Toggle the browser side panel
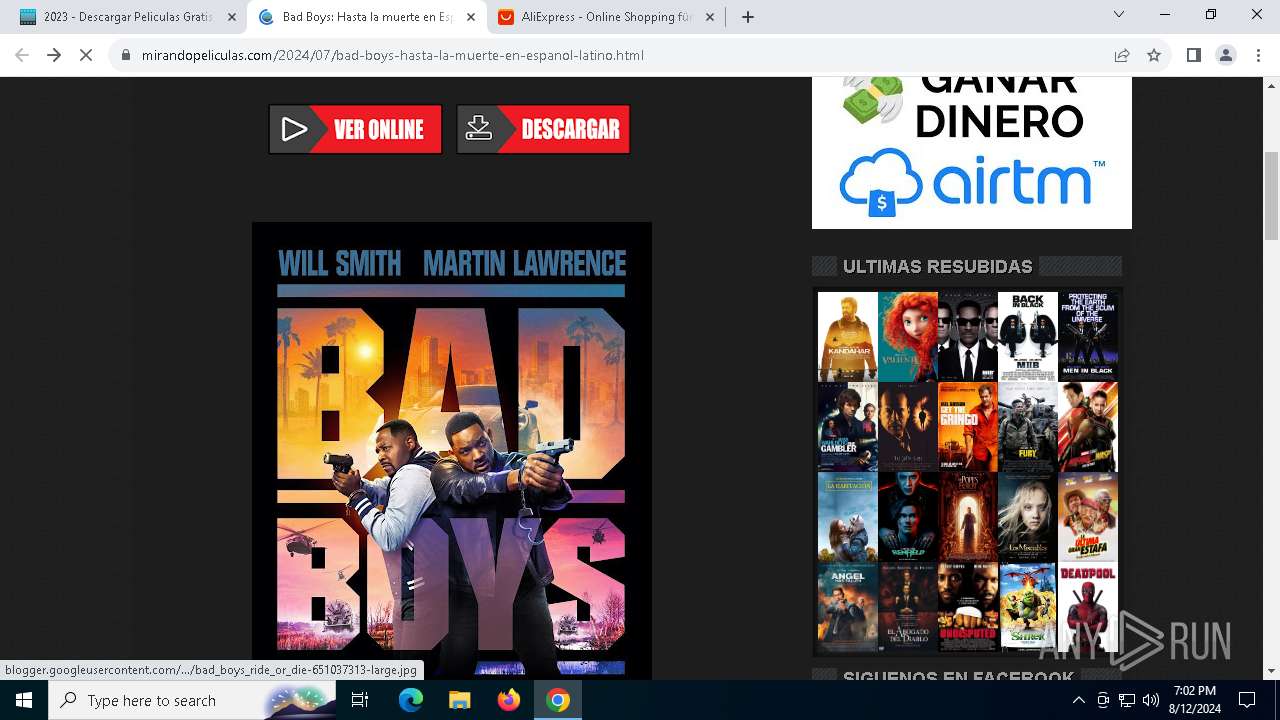The width and height of the screenshot is (1280, 720). pos(1193,55)
